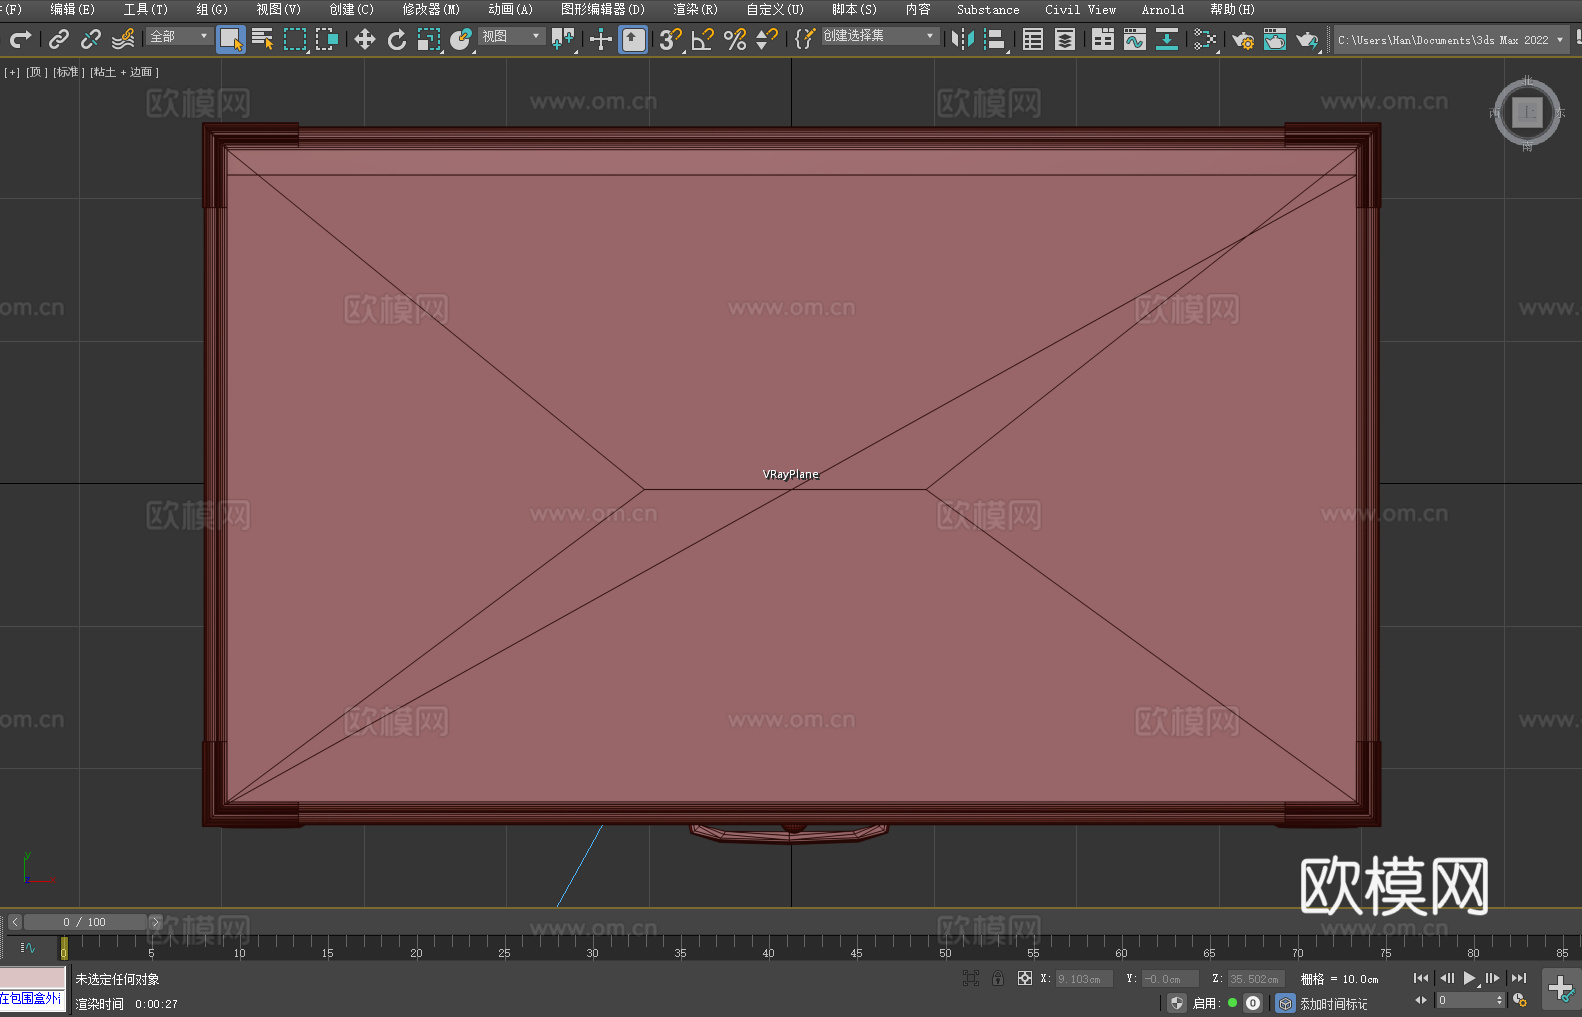Open the 工具(T) menu
Image resolution: width=1582 pixels, height=1017 pixels.
pos(145,9)
